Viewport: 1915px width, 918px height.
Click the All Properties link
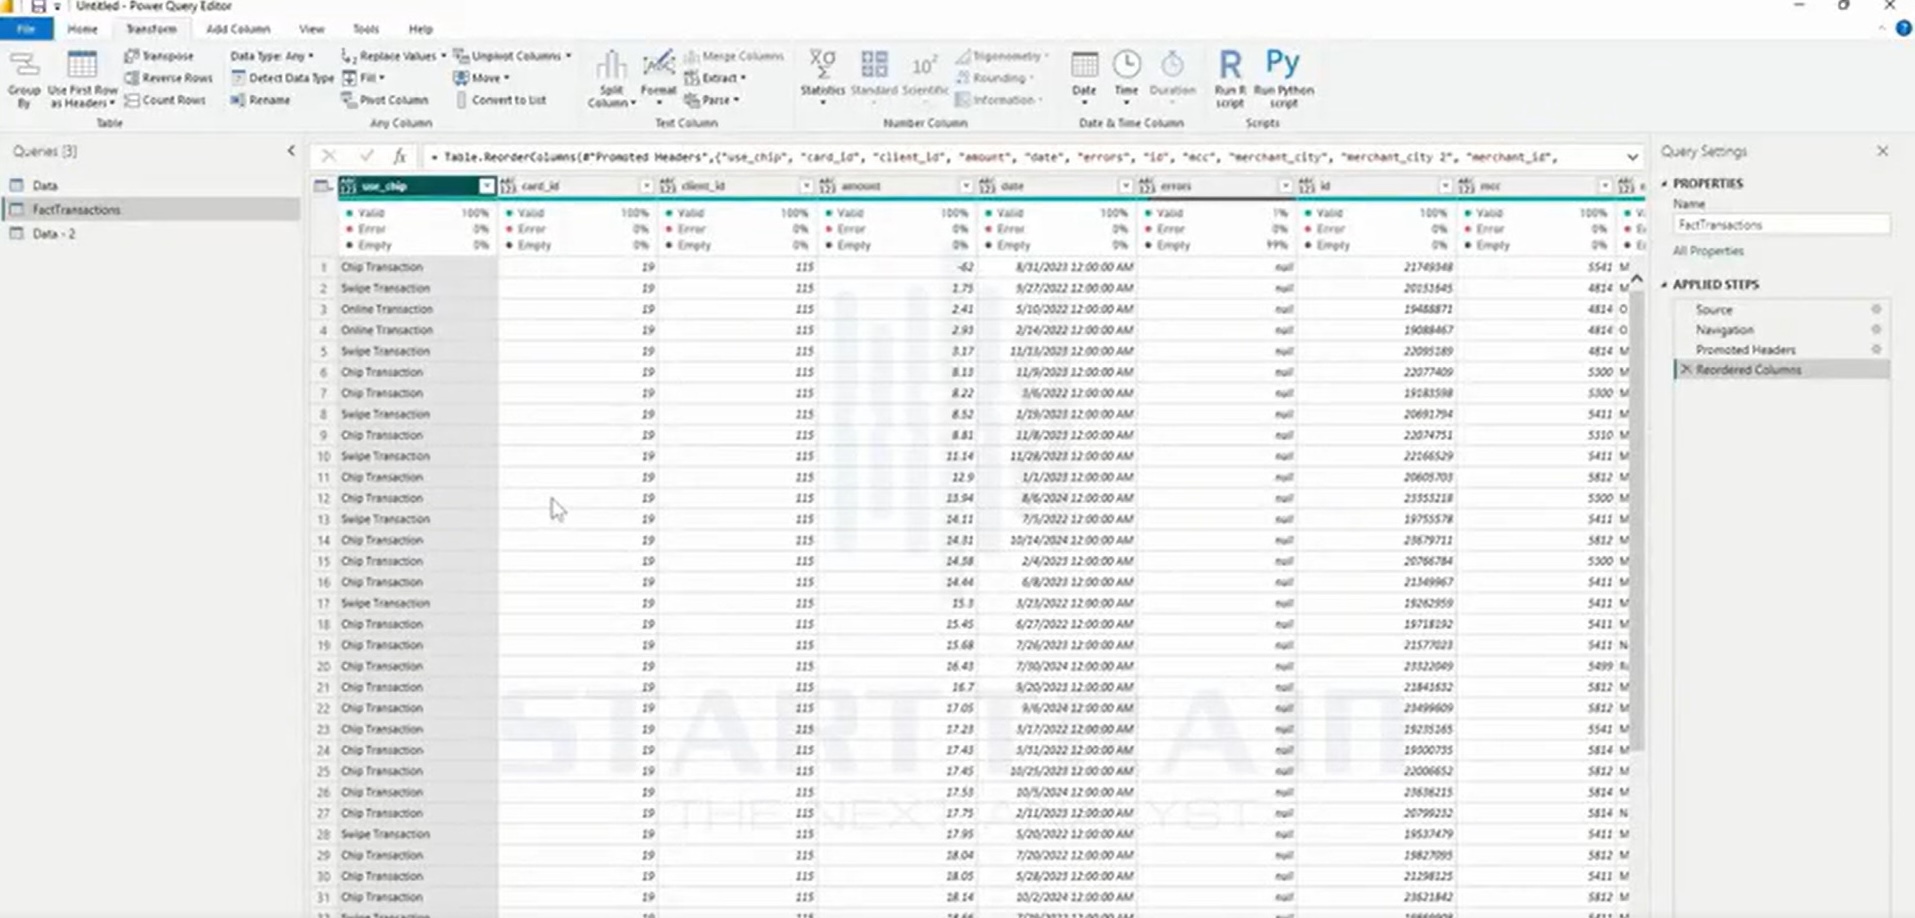click(1708, 251)
